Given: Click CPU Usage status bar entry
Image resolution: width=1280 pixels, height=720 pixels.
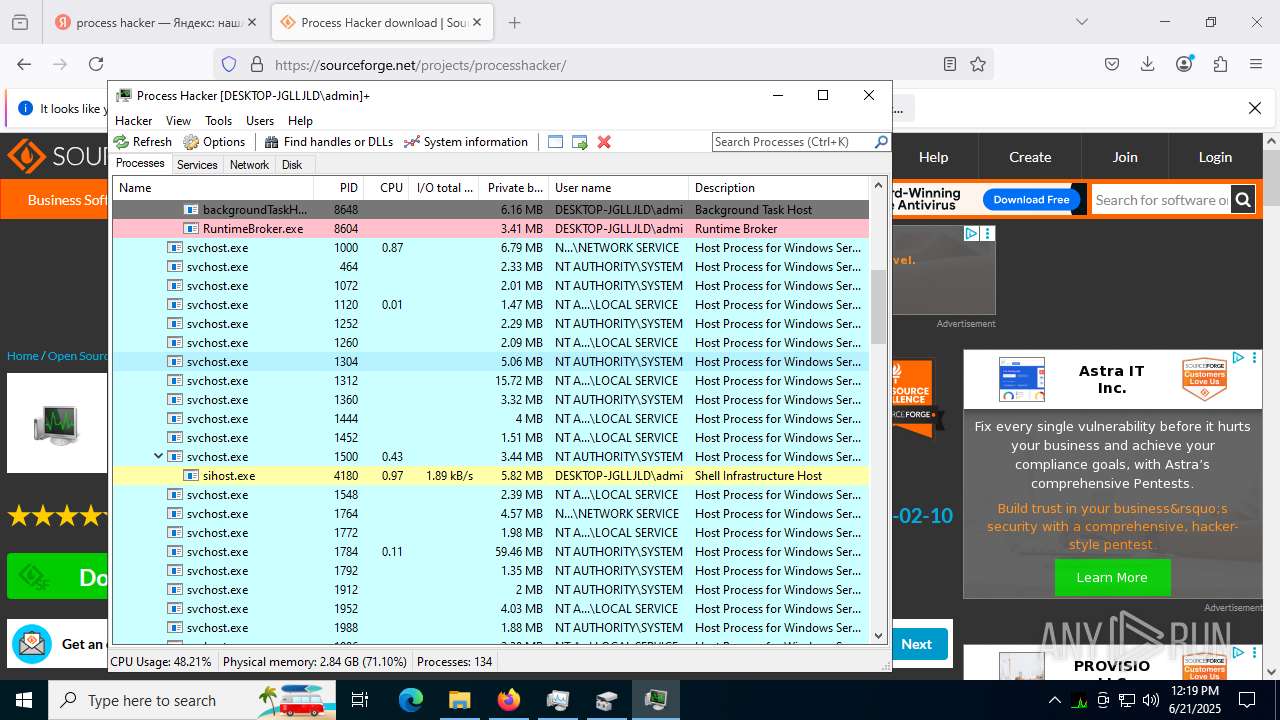Looking at the screenshot, I should 161,662.
